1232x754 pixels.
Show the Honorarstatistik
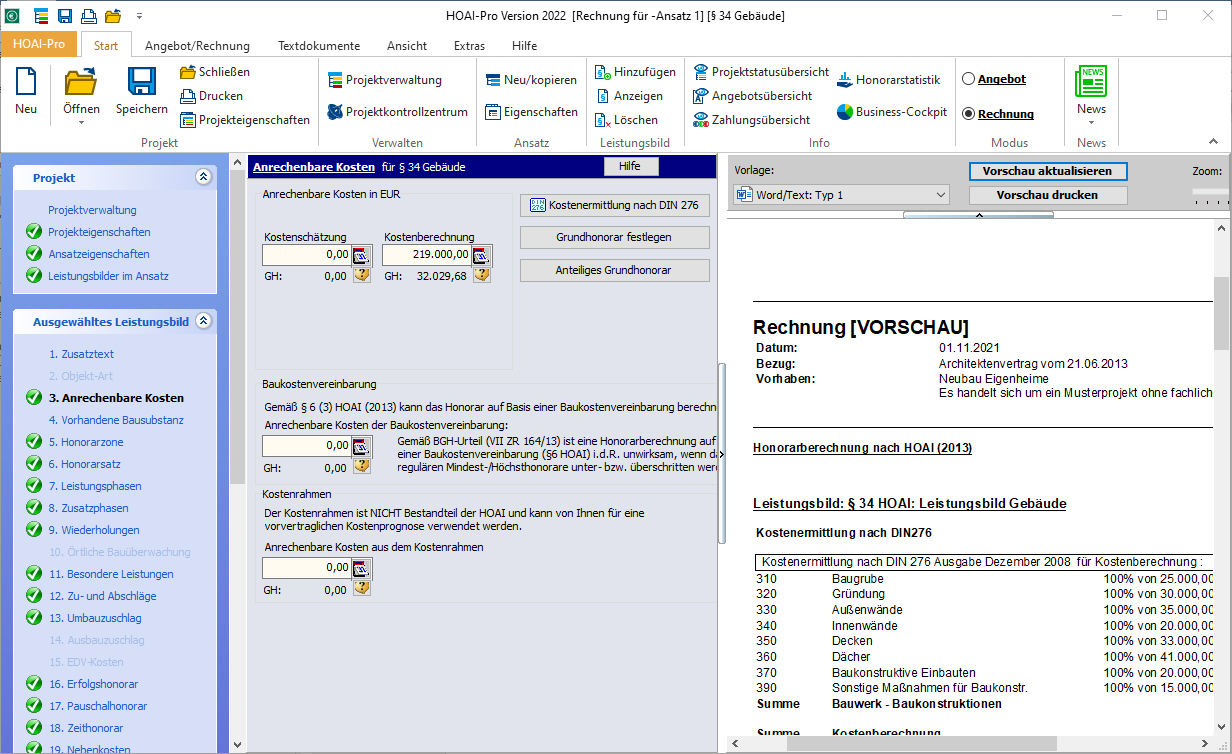(x=888, y=80)
